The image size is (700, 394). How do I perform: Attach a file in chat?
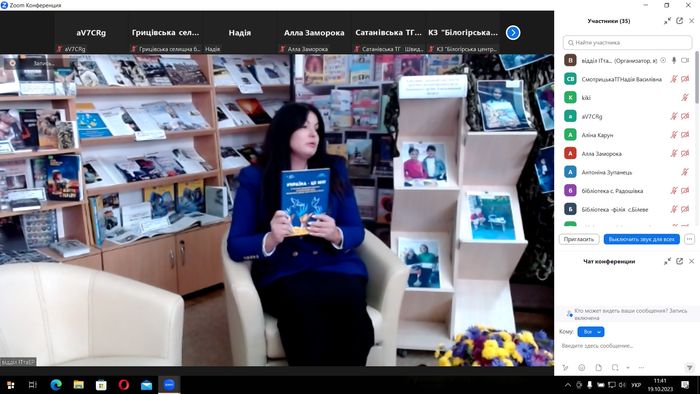[598, 368]
